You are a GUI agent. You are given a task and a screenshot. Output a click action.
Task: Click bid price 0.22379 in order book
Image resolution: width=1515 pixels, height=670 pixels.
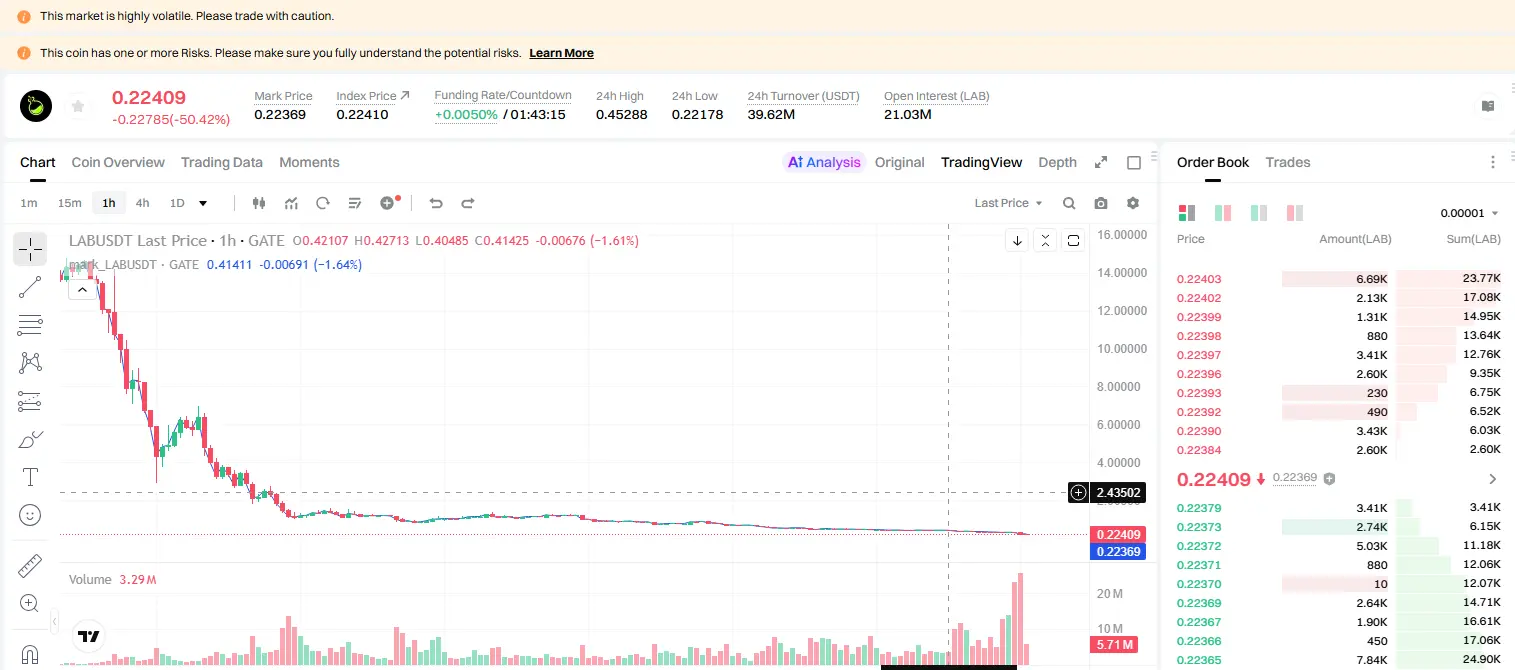pos(1199,508)
